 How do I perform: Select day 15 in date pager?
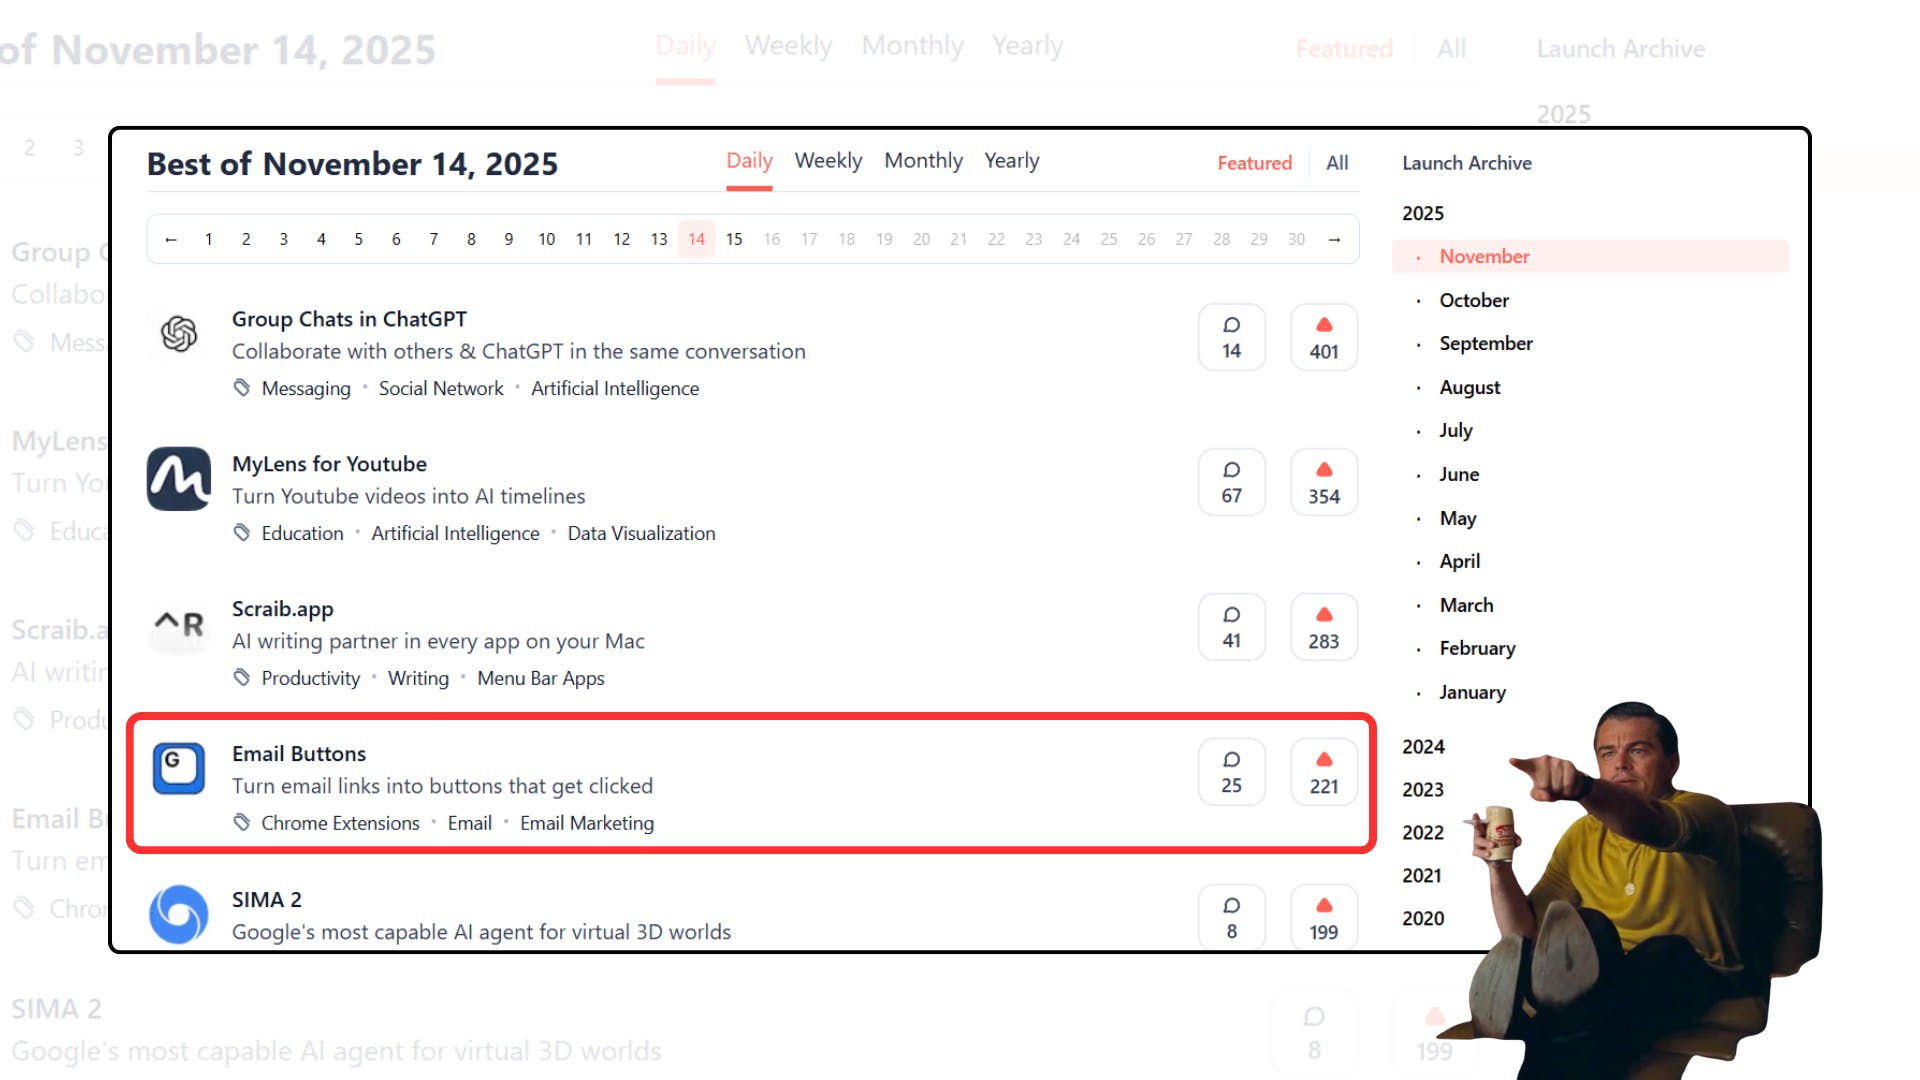pyautogui.click(x=734, y=239)
